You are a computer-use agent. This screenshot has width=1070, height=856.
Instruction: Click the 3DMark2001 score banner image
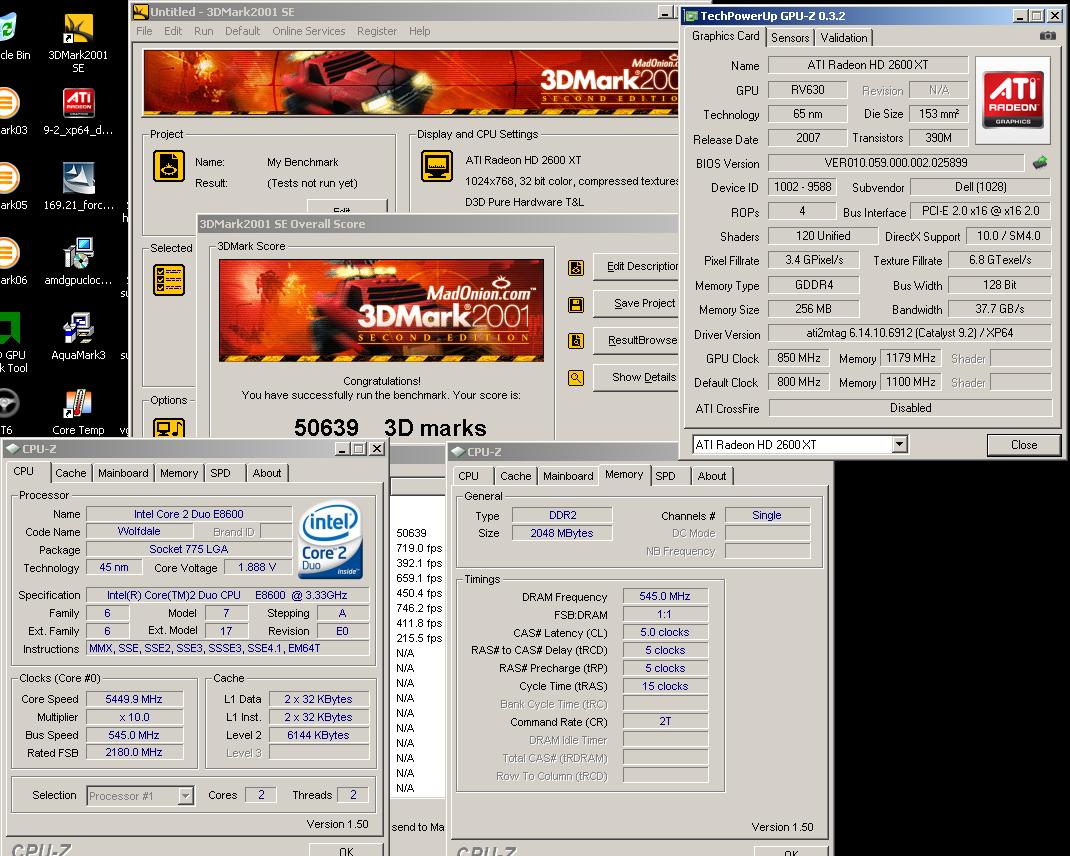(x=381, y=311)
